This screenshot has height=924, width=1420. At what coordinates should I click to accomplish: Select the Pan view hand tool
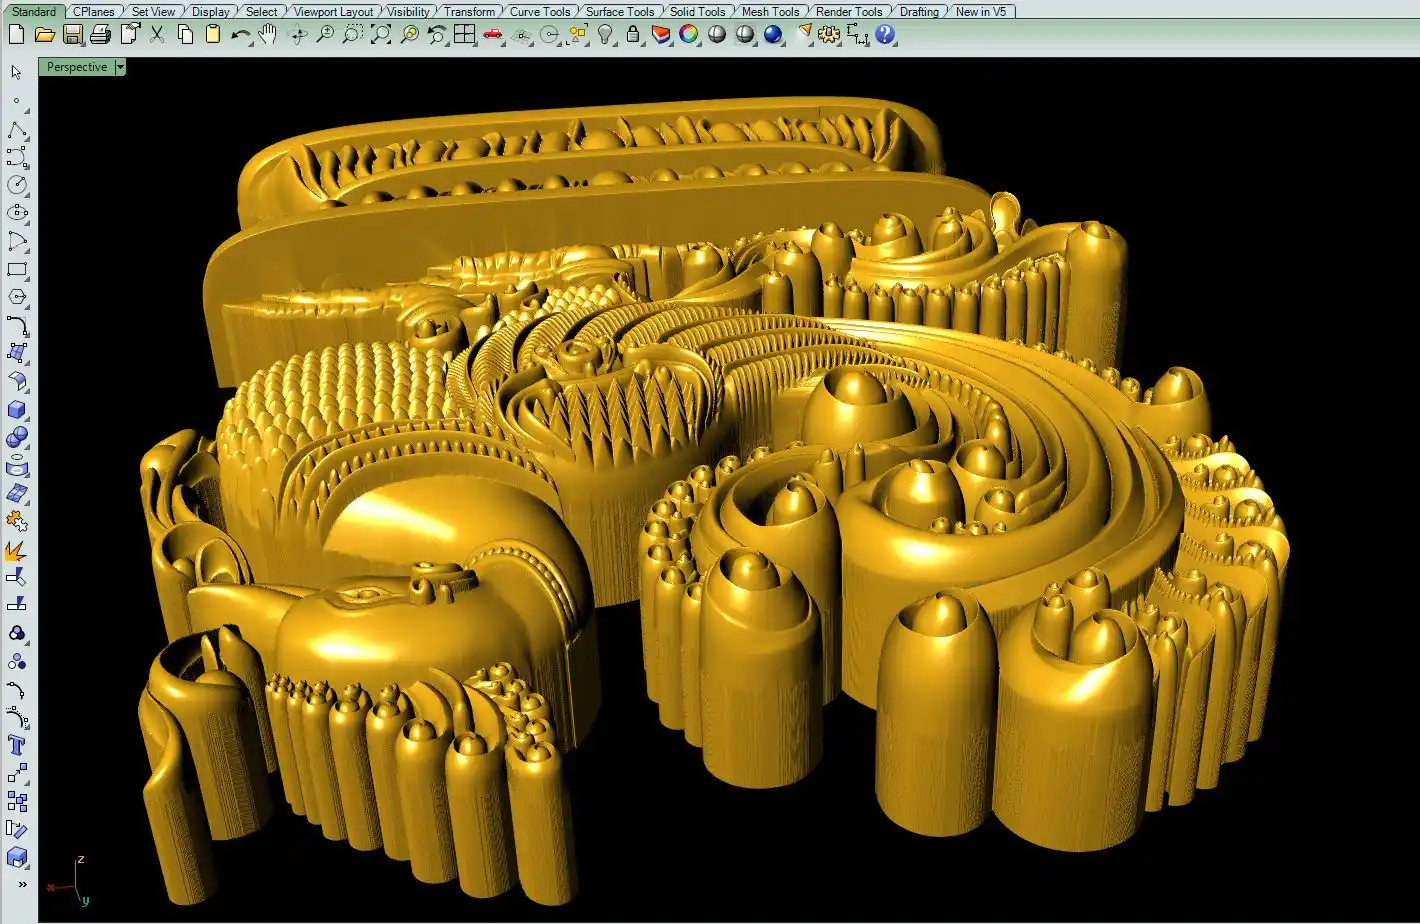[267, 35]
